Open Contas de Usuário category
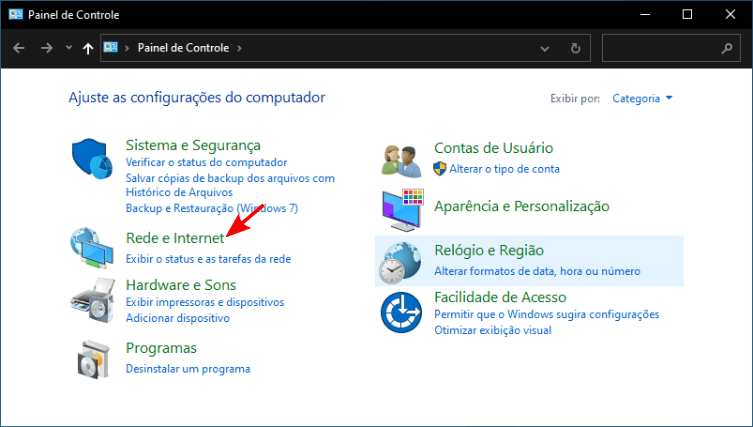753x427 pixels. coord(494,148)
